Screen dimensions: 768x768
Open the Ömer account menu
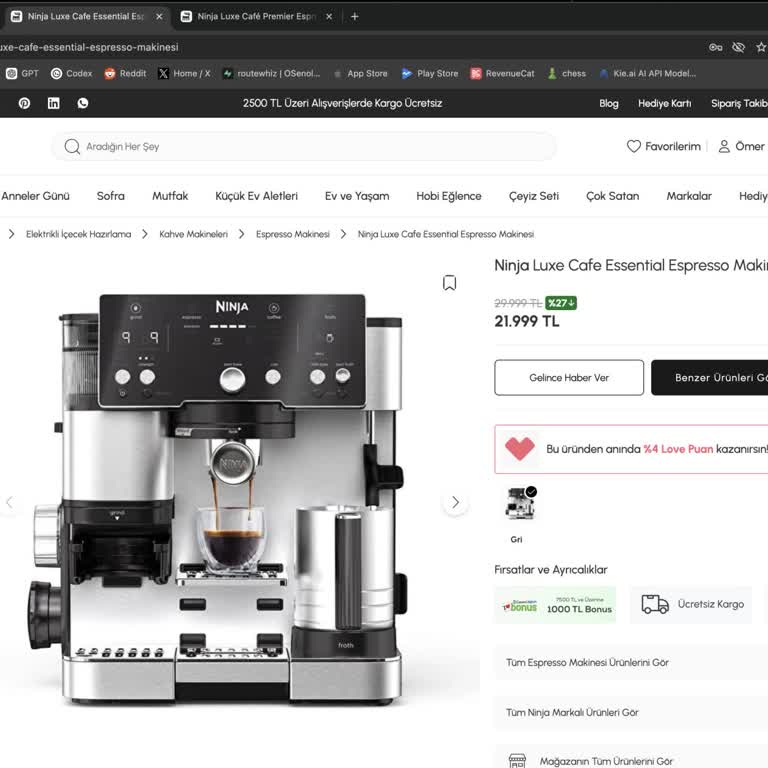coord(741,146)
